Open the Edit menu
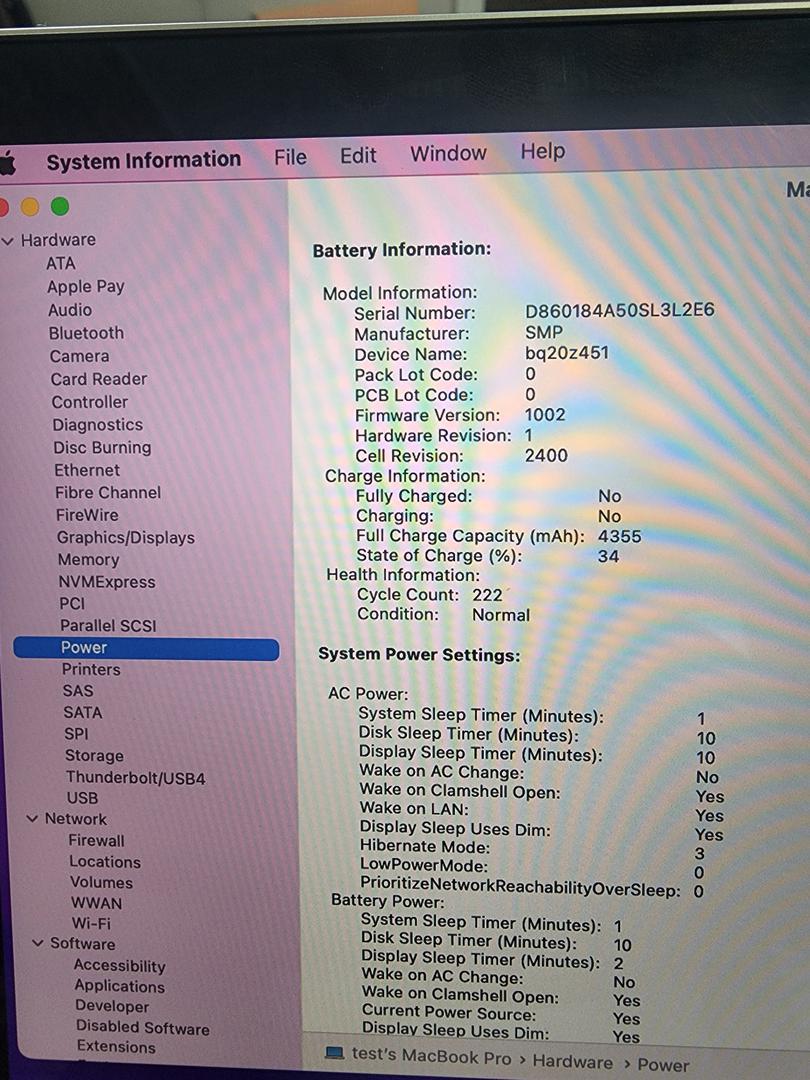 [358, 155]
